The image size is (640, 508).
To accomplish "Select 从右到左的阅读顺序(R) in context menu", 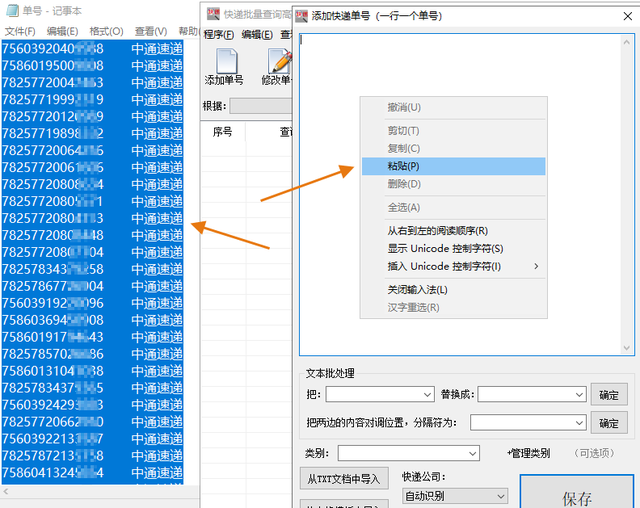I will [x=453, y=231].
